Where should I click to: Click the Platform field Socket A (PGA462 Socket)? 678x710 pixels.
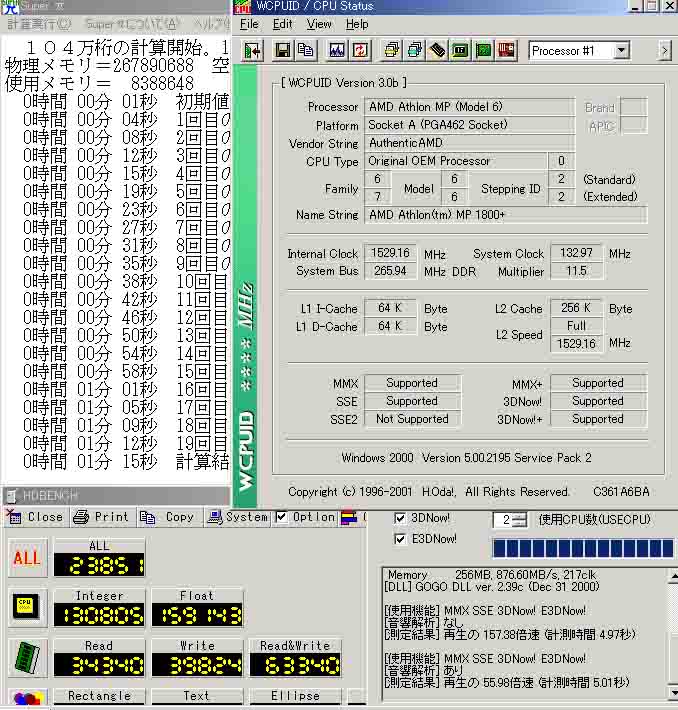click(x=470, y=125)
